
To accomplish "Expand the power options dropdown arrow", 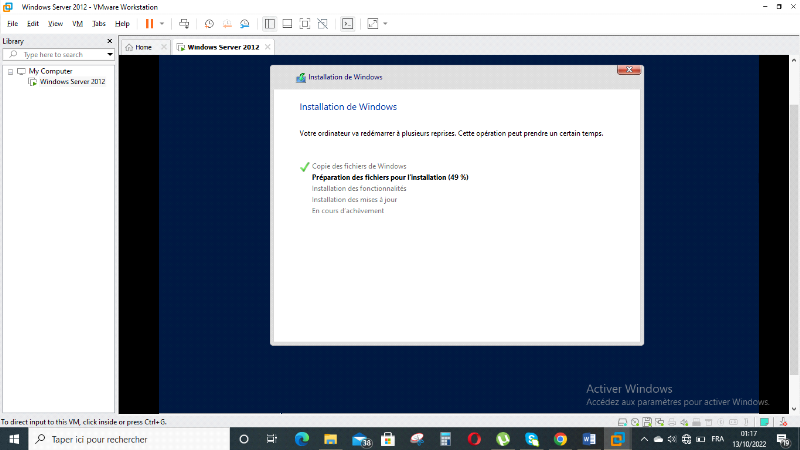I will click(162, 23).
